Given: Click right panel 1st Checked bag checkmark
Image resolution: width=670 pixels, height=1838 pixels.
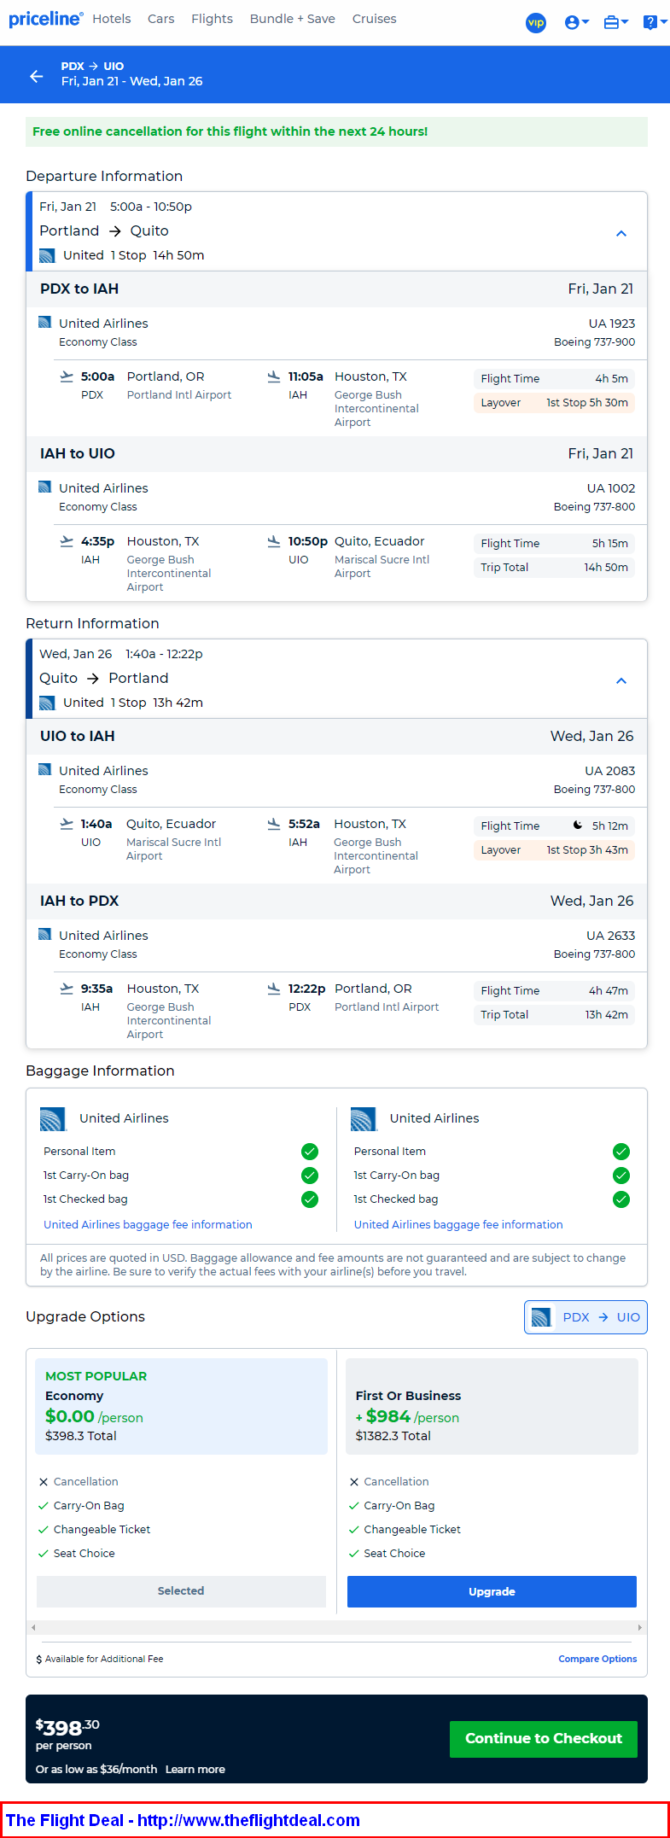Looking at the screenshot, I should tap(621, 1199).
